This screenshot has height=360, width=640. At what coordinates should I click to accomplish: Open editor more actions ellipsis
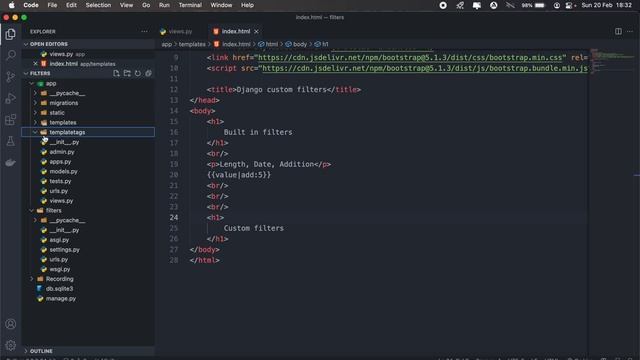[630, 31]
